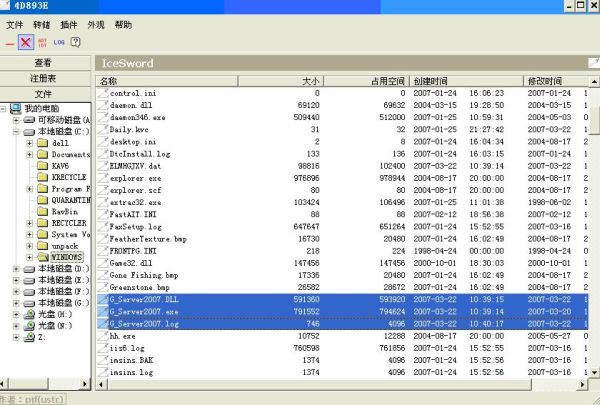The image size is (600, 405).
Task: Select the unpack folder
Action: [65, 246]
